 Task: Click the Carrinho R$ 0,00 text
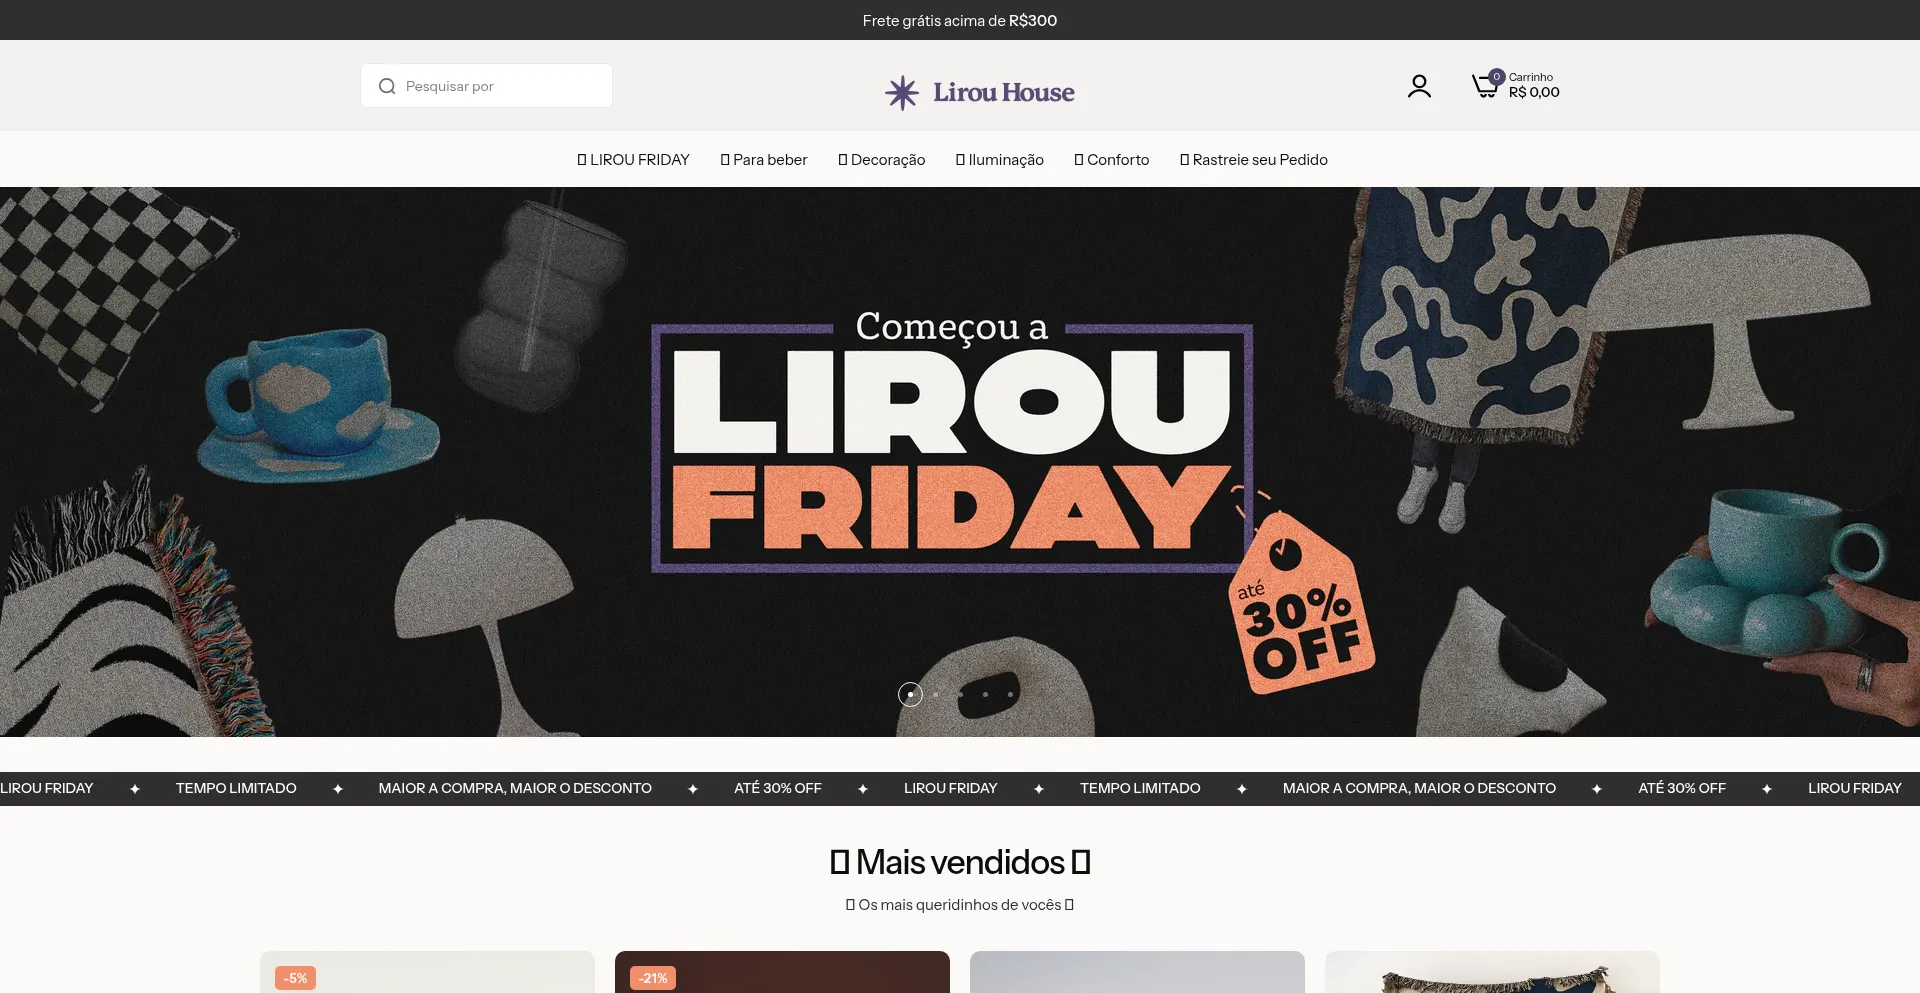tap(1534, 85)
